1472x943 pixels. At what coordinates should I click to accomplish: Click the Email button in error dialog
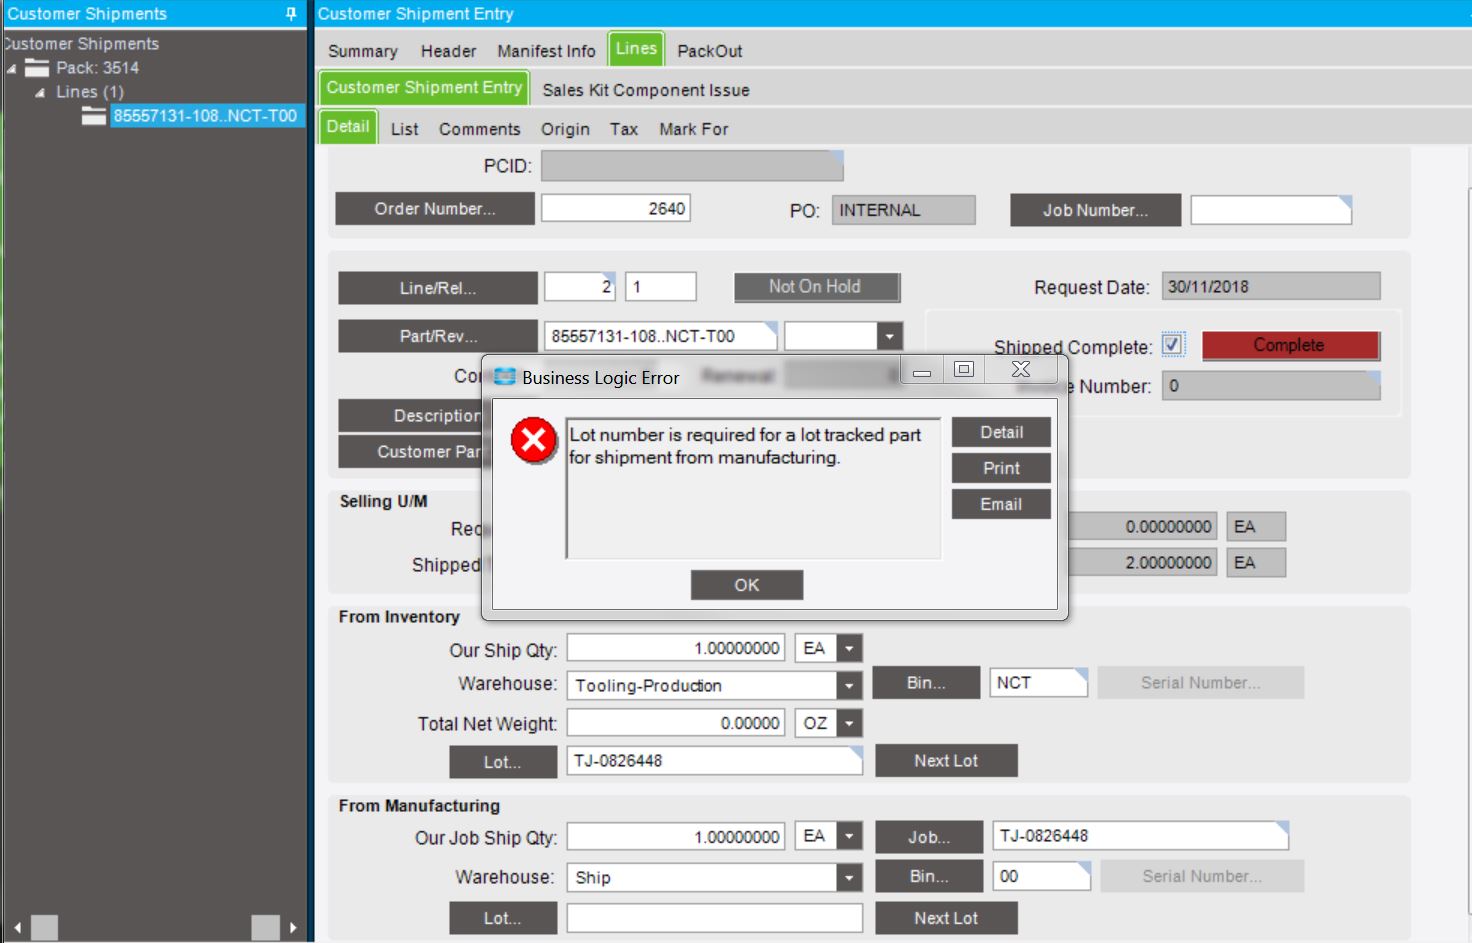point(1001,504)
